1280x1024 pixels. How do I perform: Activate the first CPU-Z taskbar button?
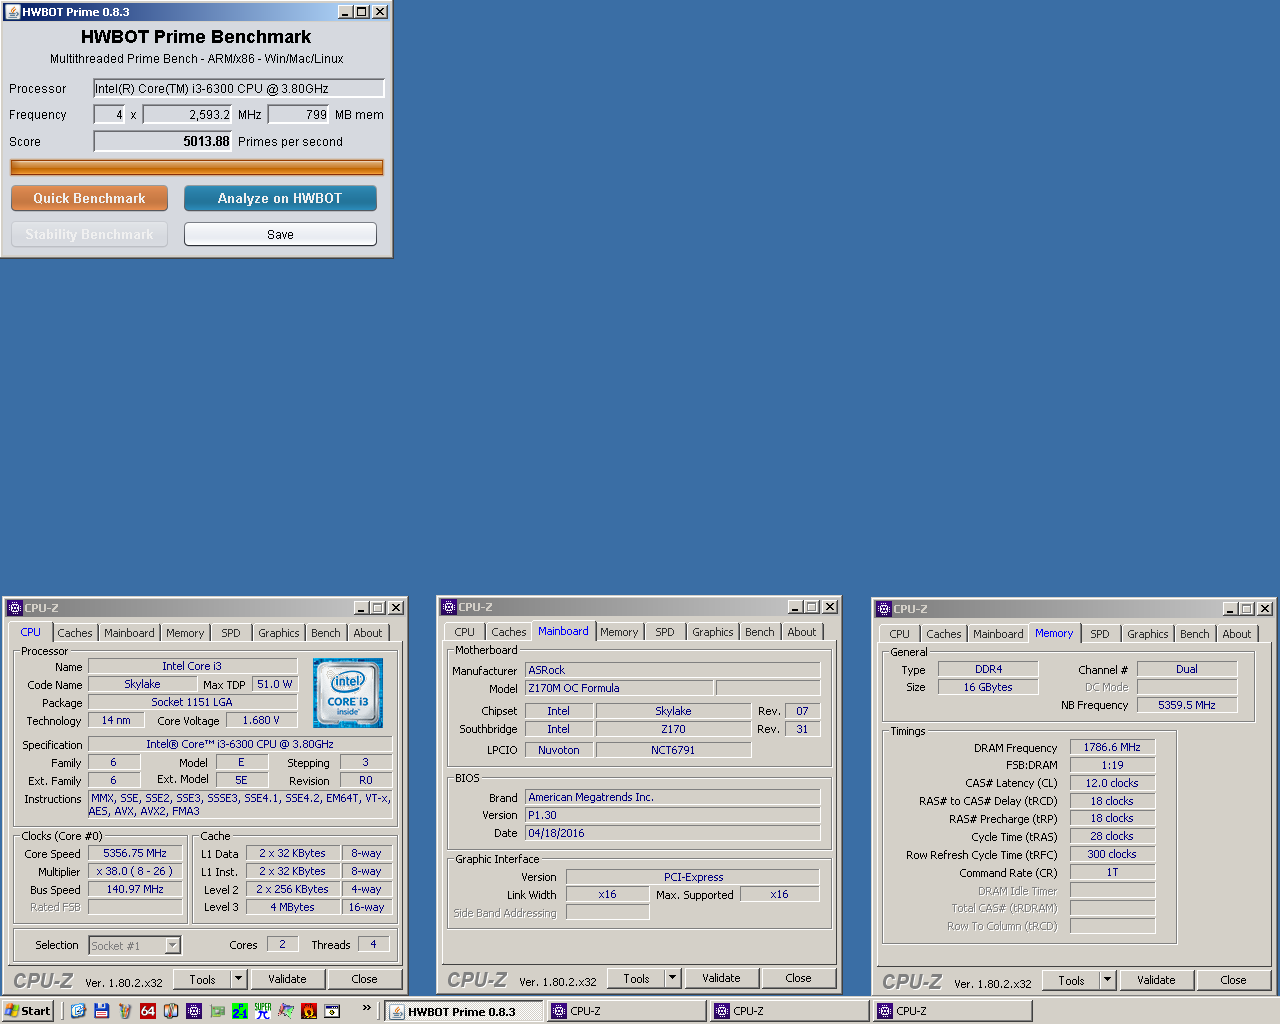coord(627,1011)
